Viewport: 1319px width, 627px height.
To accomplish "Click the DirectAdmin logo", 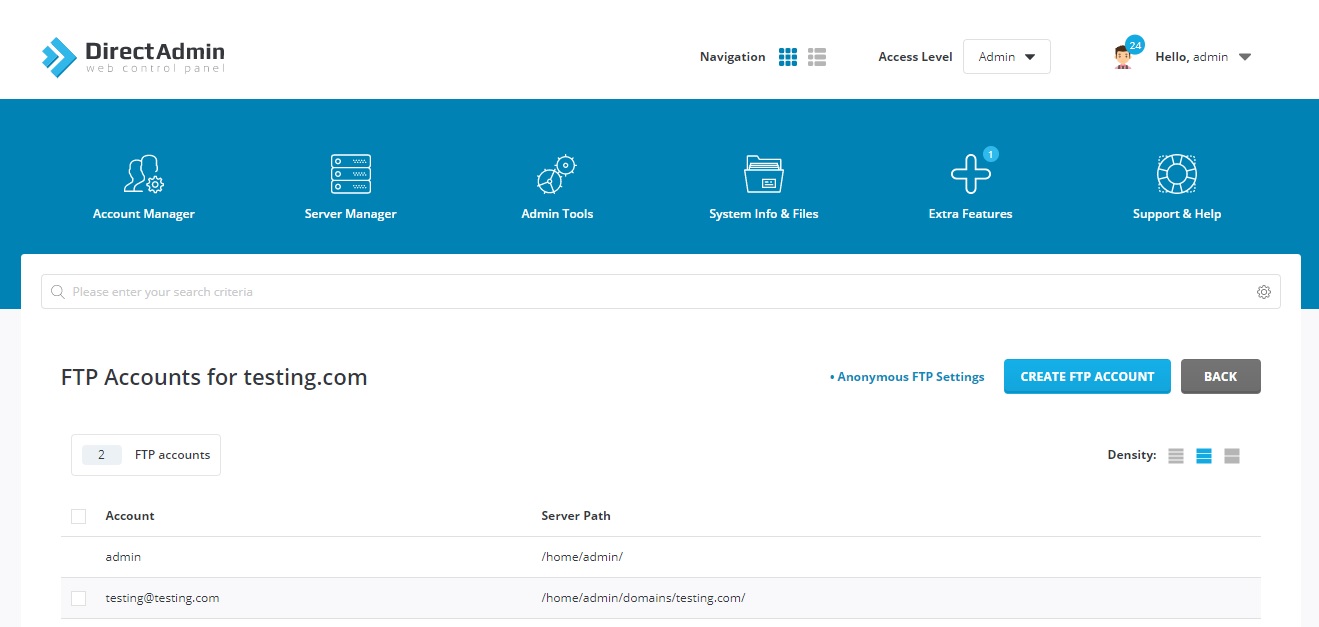I will tap(133, 57).
